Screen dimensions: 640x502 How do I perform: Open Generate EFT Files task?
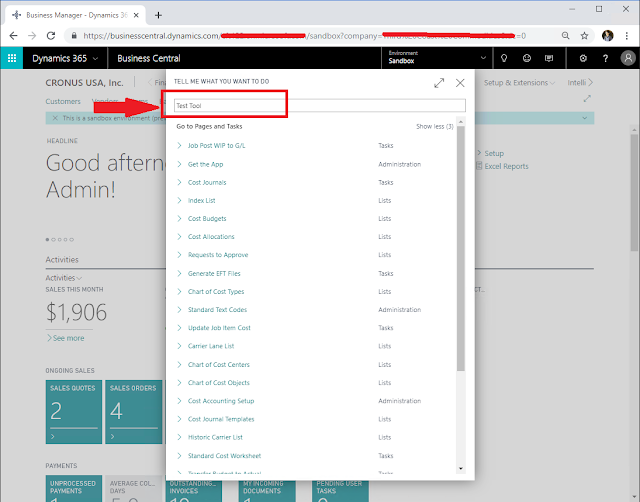pos(214,273)
